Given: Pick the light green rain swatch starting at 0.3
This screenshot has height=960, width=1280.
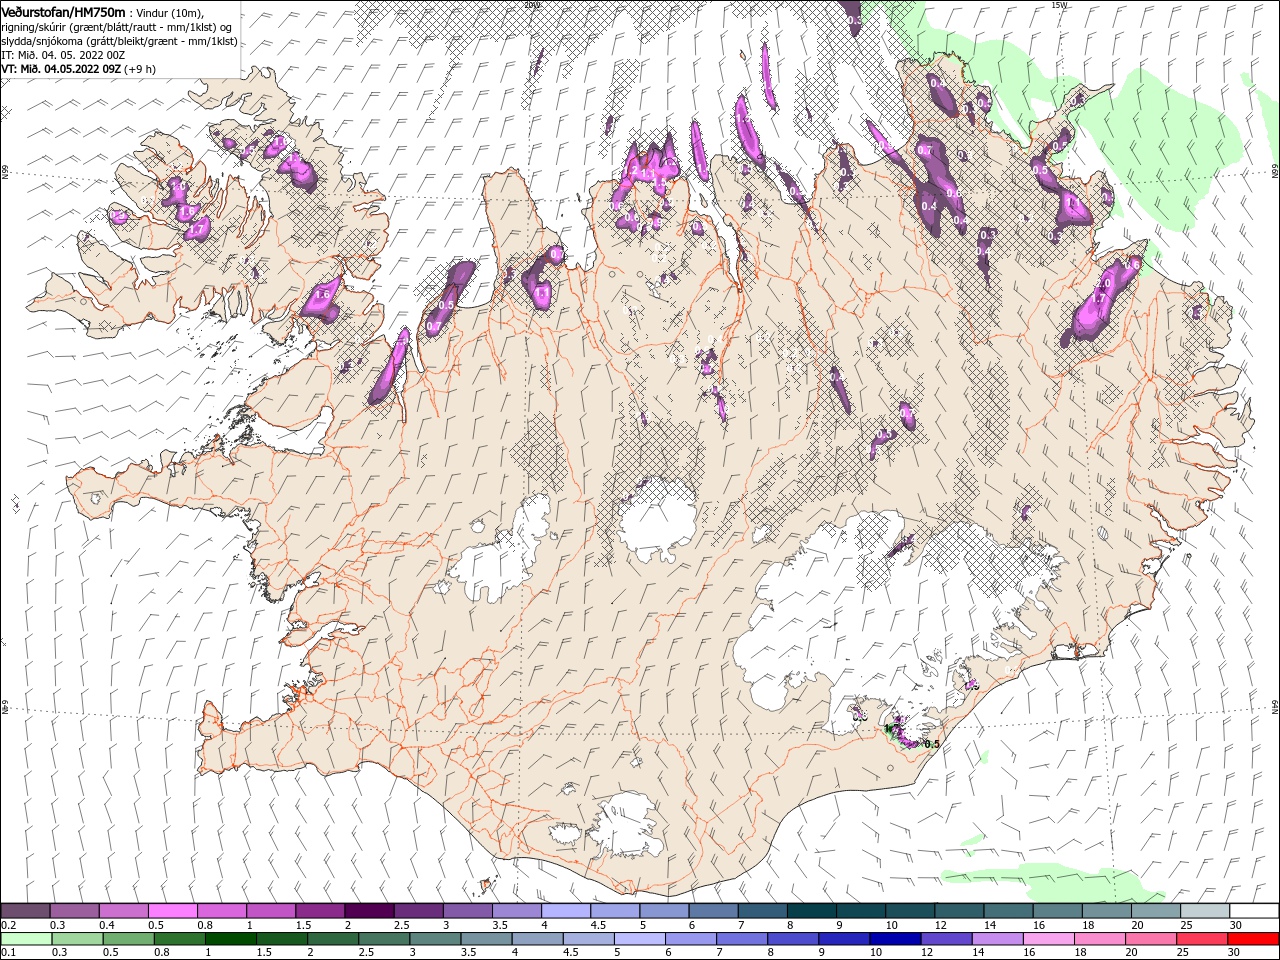Looking at the screenshot, I should (77, 939).
